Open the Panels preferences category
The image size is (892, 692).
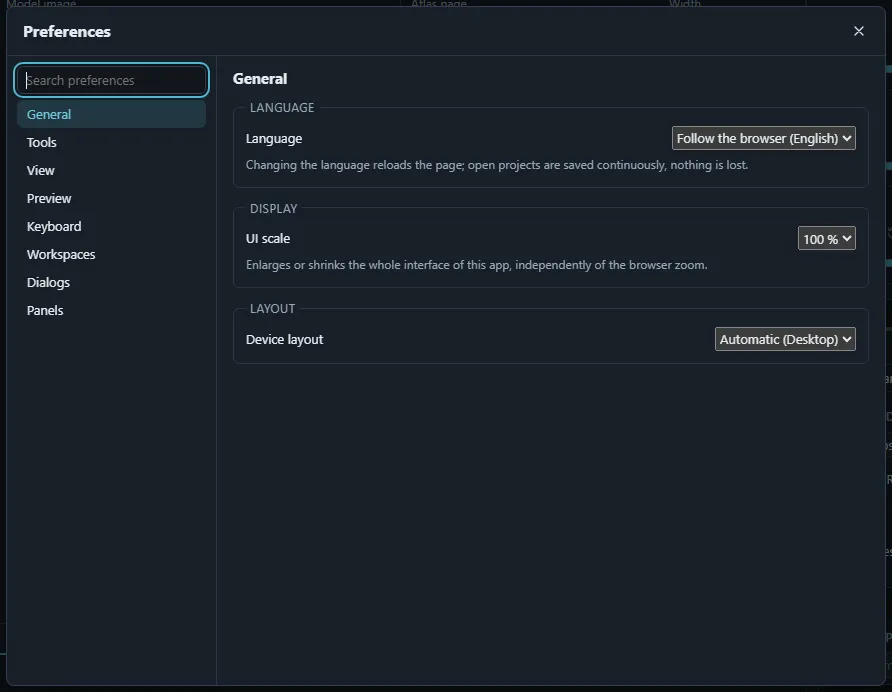pos(112,310)
